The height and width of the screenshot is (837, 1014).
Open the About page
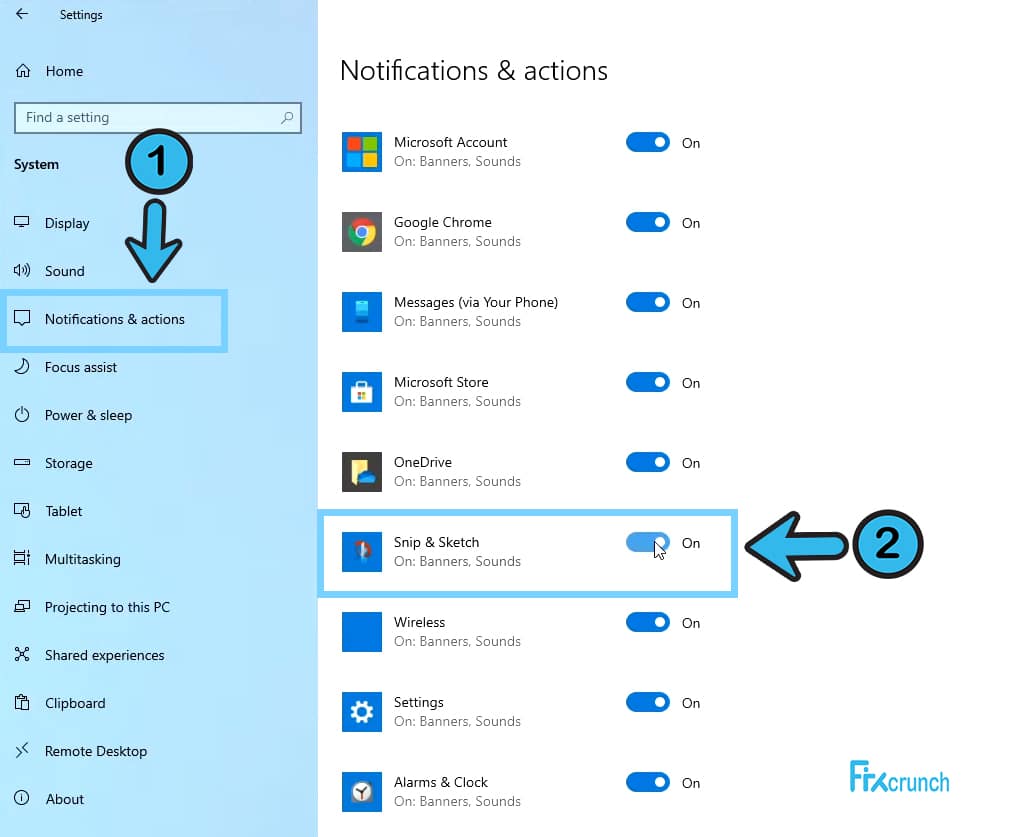point(65,799)
